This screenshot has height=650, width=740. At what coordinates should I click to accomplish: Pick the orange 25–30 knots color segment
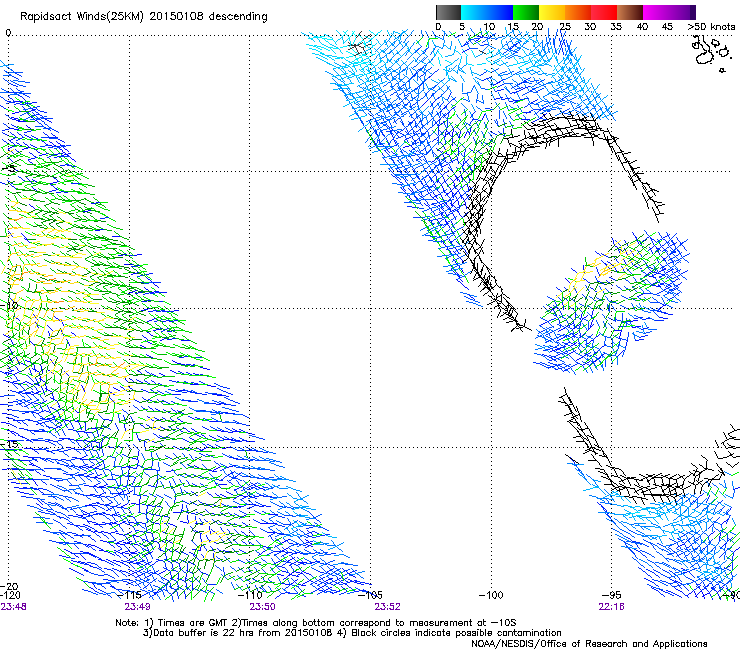578,12
